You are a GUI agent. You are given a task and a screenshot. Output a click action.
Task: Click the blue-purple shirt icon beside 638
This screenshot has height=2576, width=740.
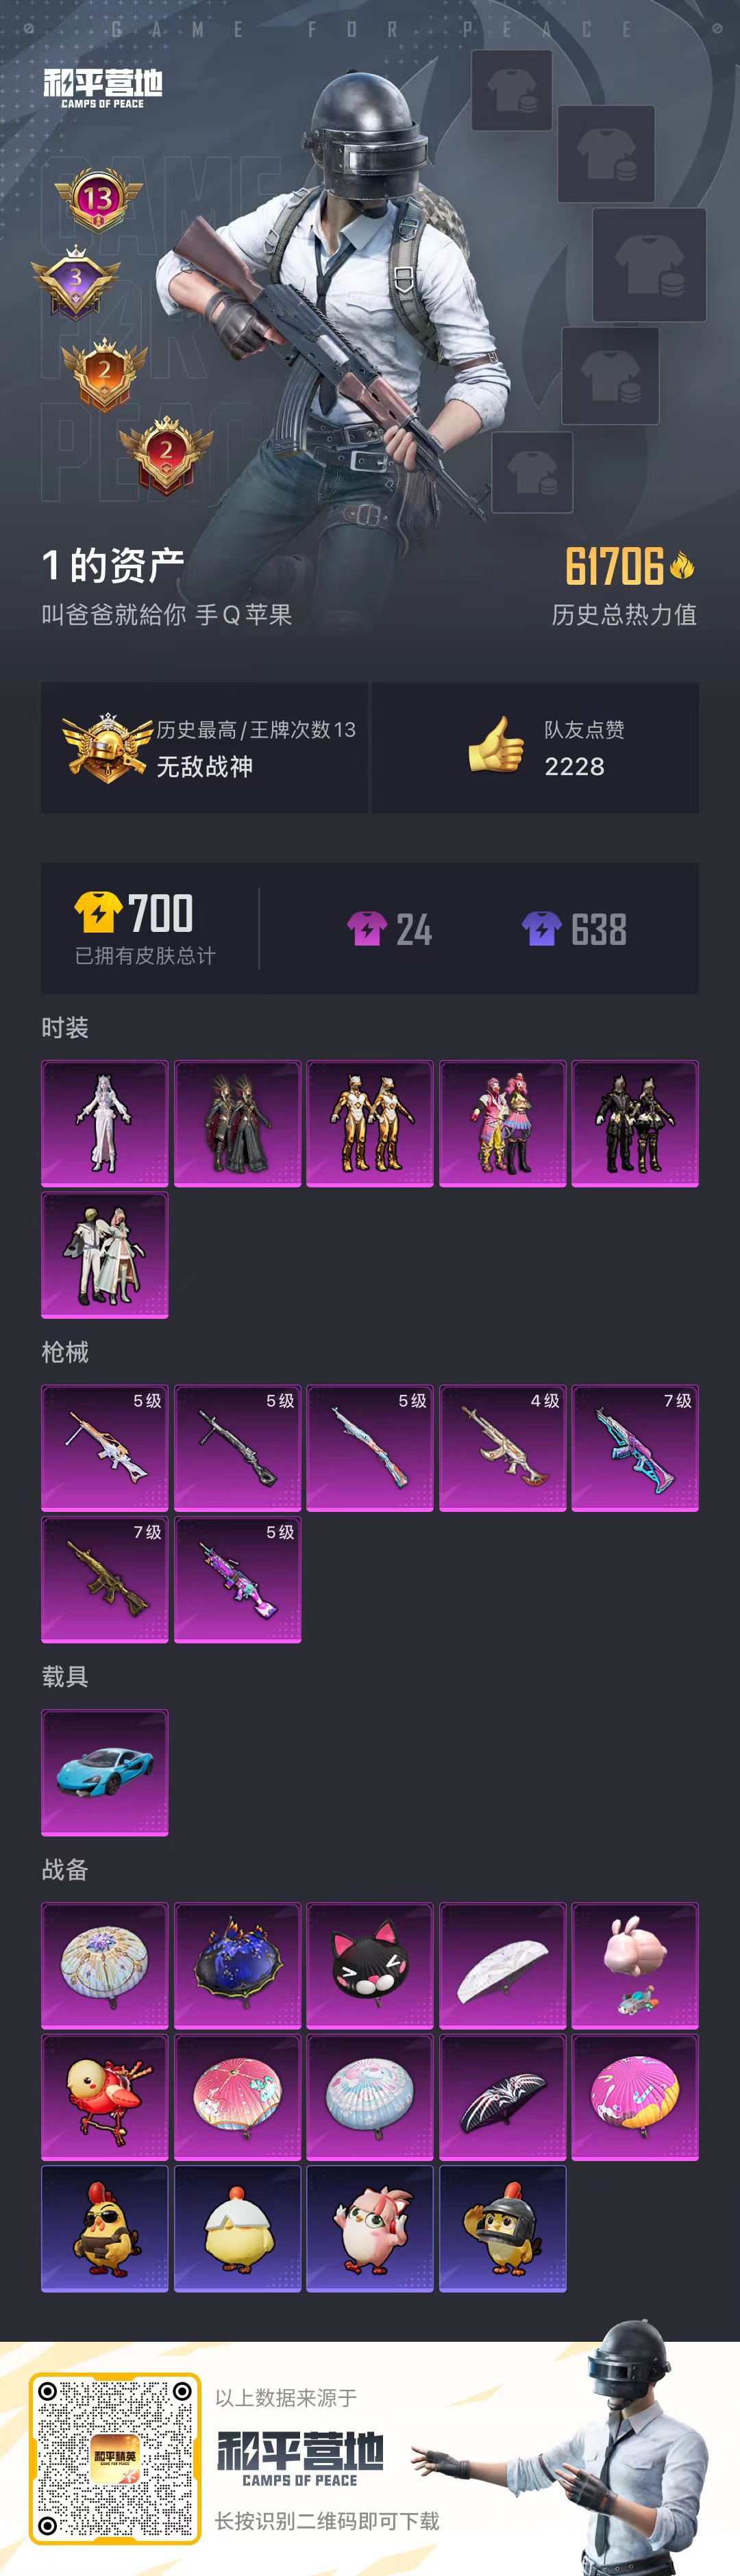point(542,928)
